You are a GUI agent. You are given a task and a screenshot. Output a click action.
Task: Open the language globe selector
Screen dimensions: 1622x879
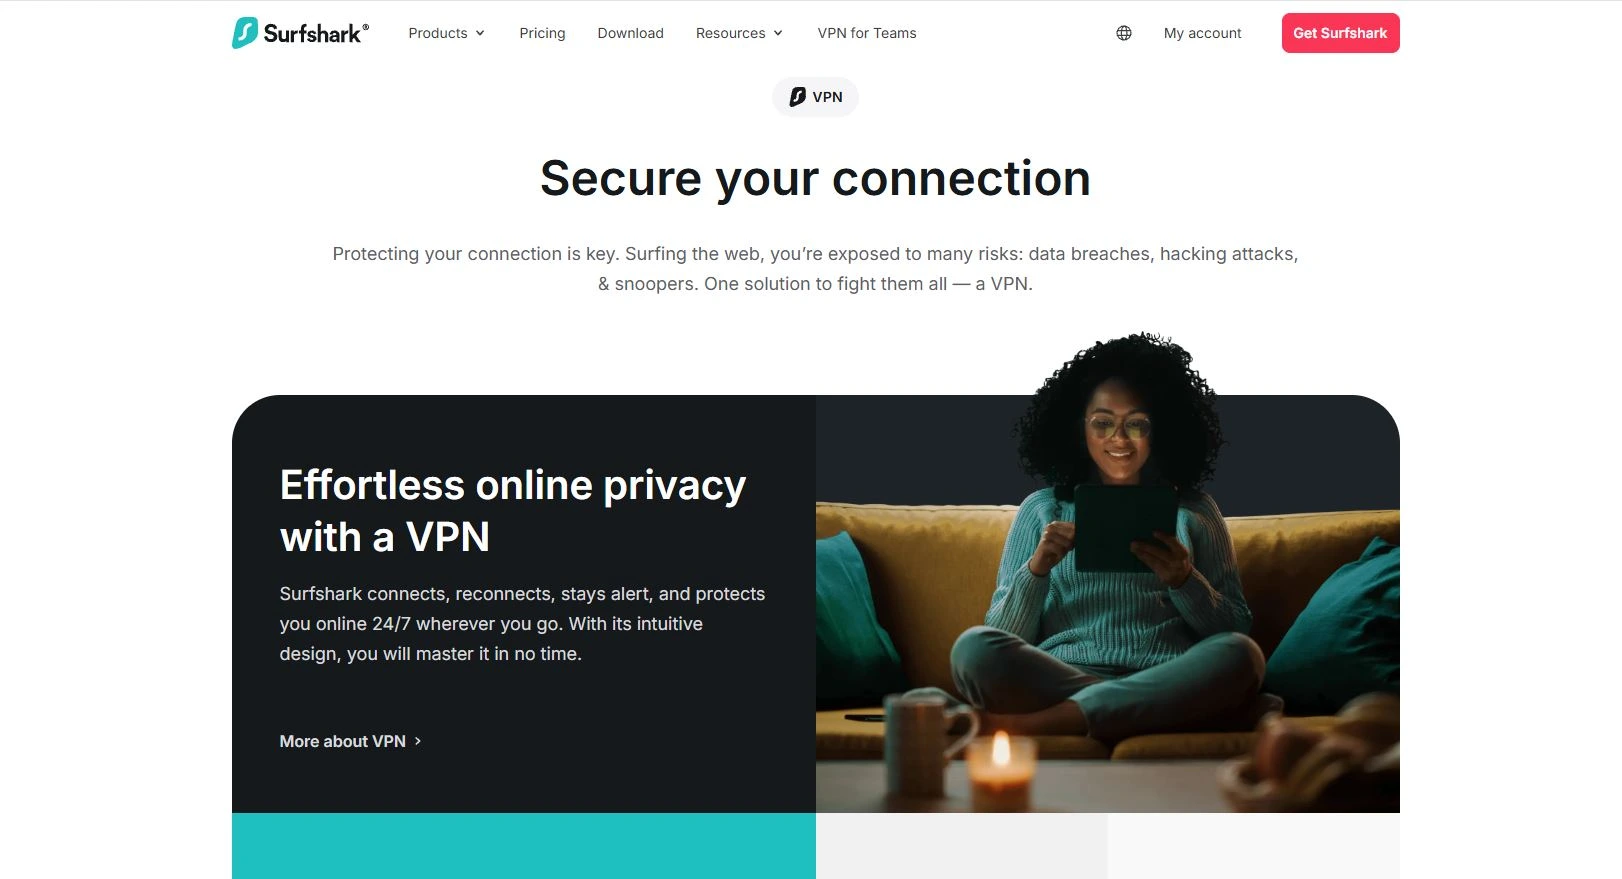[1124, 33]
